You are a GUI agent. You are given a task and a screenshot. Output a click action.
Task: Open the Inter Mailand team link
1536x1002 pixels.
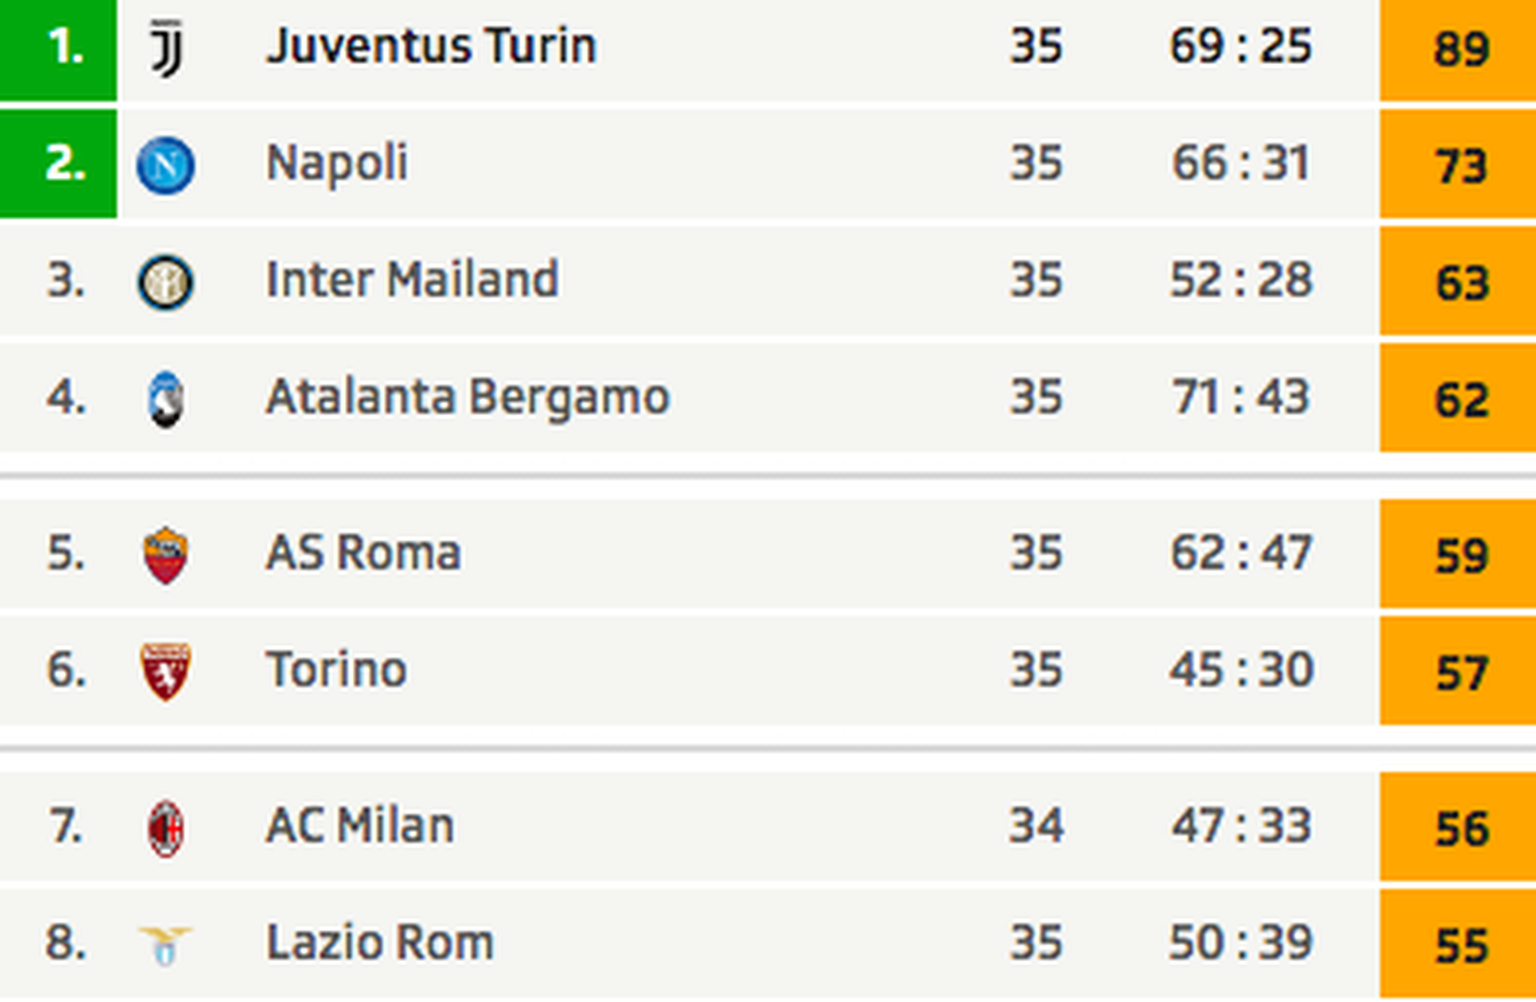pos(412,280)
